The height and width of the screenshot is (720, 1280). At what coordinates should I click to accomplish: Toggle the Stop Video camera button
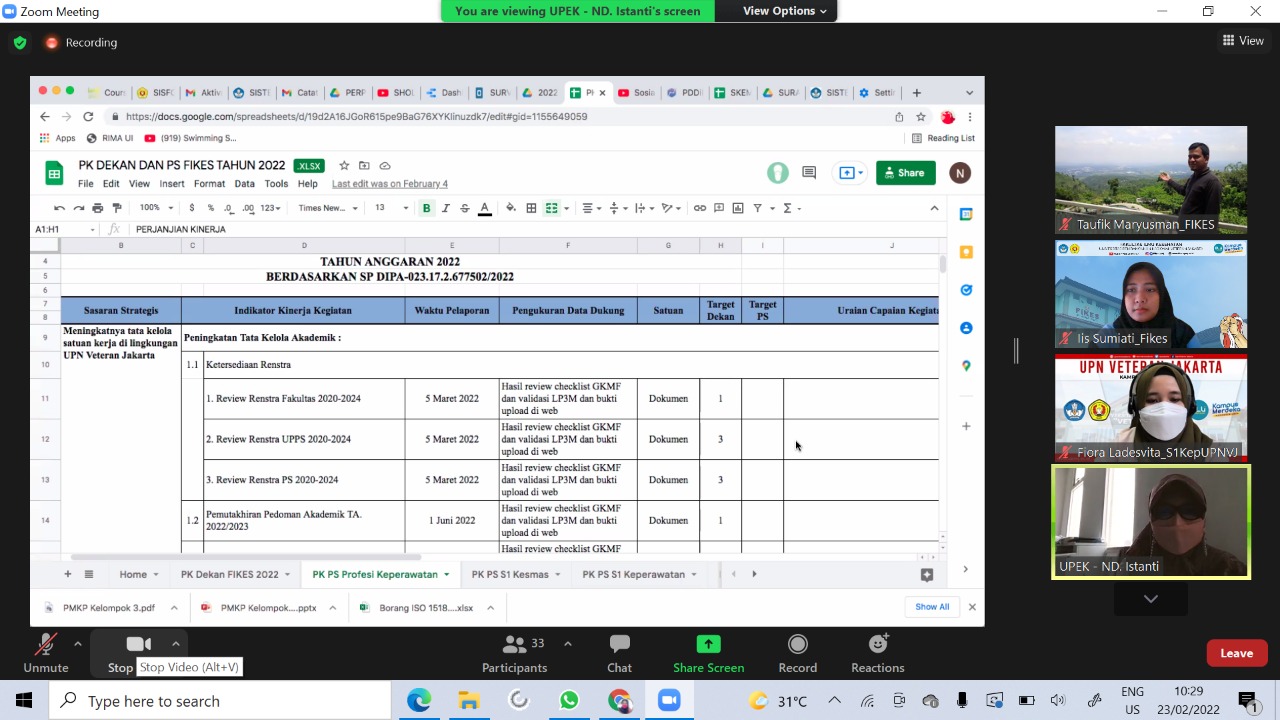[x=138, y=645]
